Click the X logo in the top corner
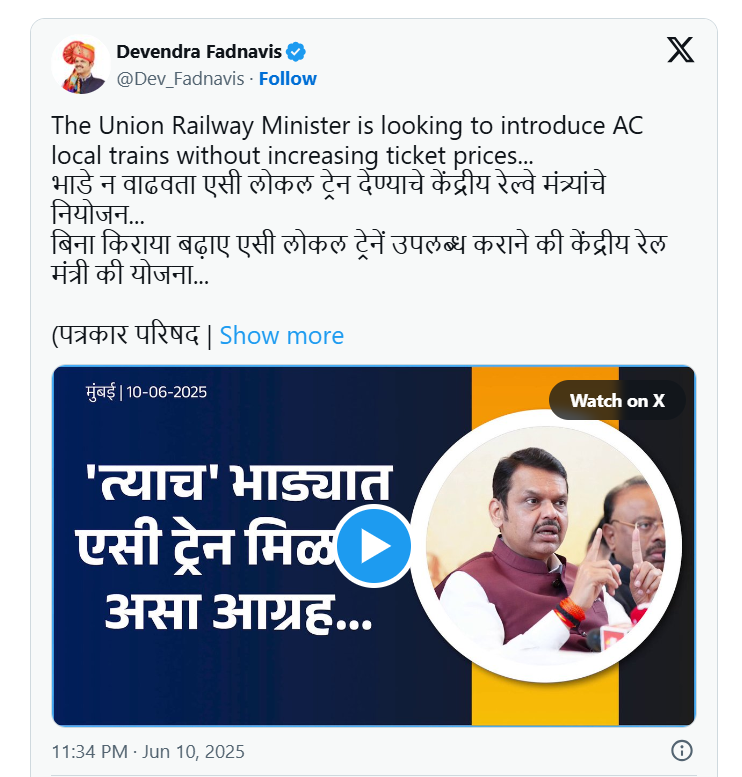 (680, 50)
